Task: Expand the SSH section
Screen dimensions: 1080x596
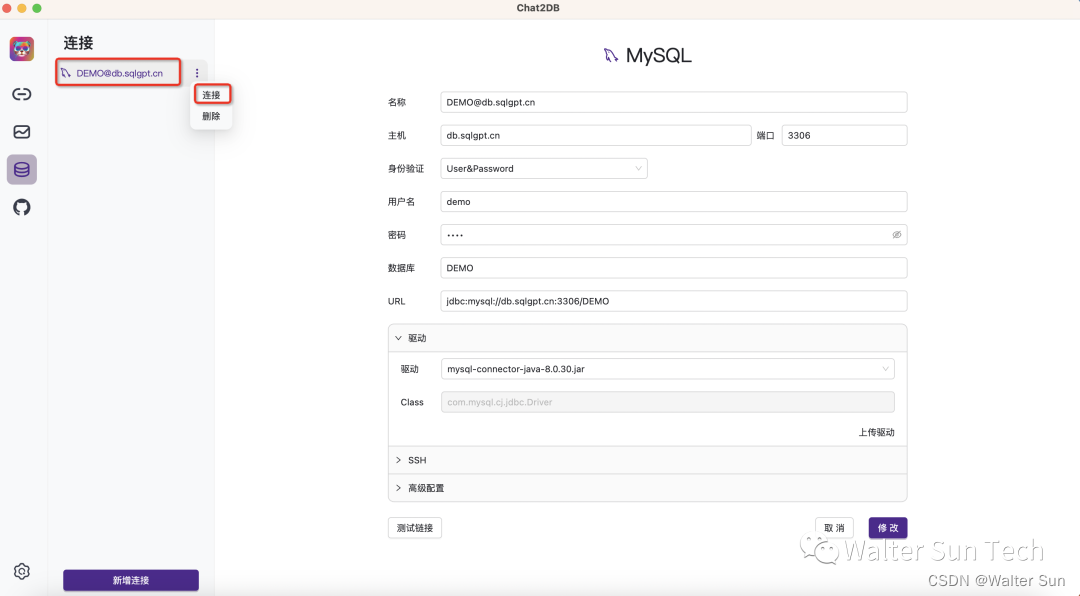Action: pyautogui.click(x=647, y=460)
